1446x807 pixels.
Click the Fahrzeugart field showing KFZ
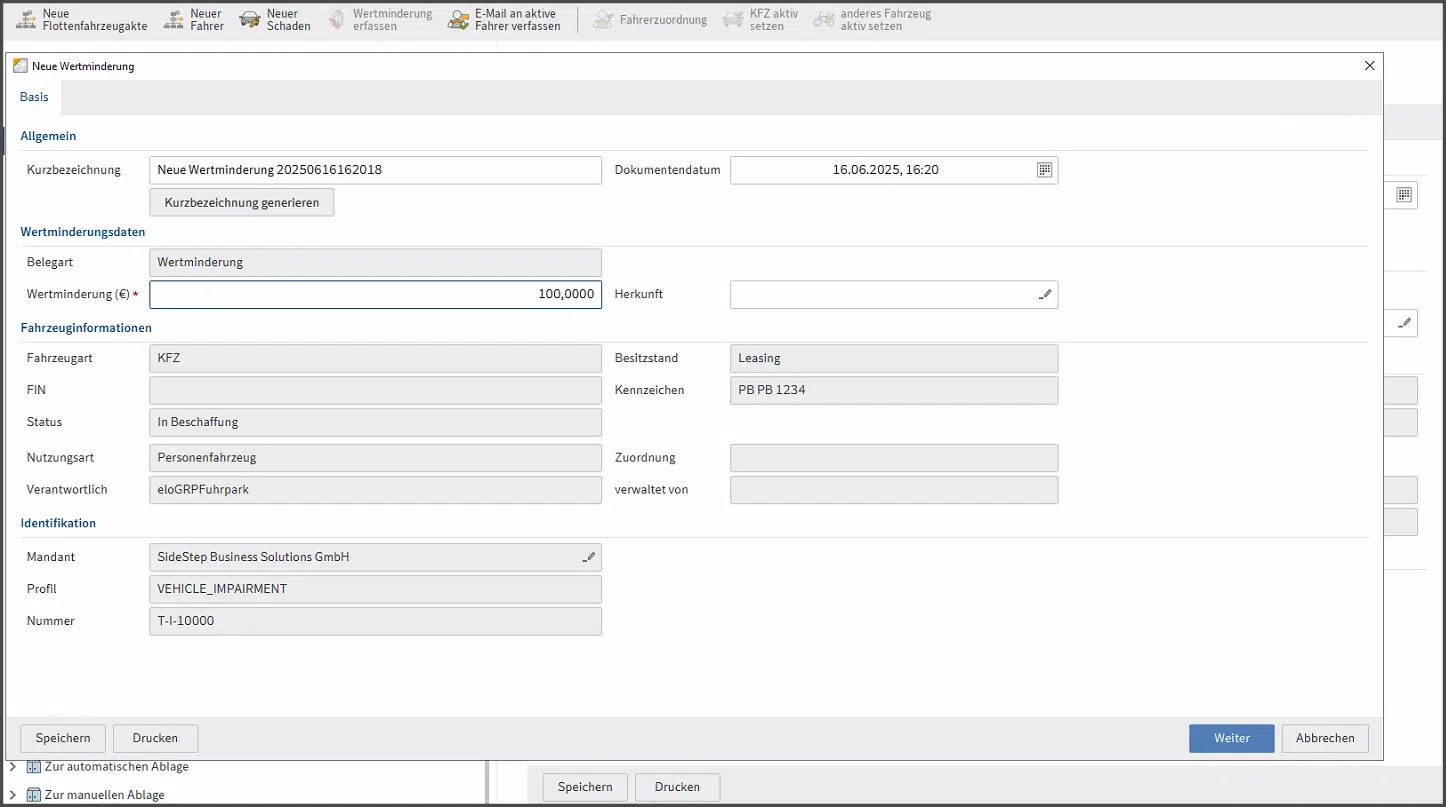375,358
